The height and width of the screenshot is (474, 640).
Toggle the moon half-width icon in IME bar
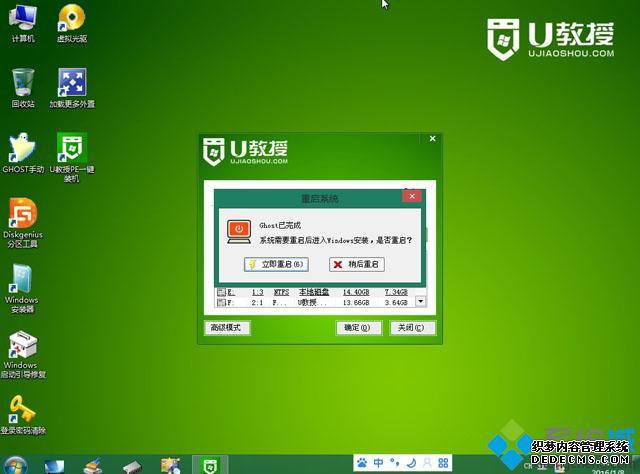pos(411,463)
